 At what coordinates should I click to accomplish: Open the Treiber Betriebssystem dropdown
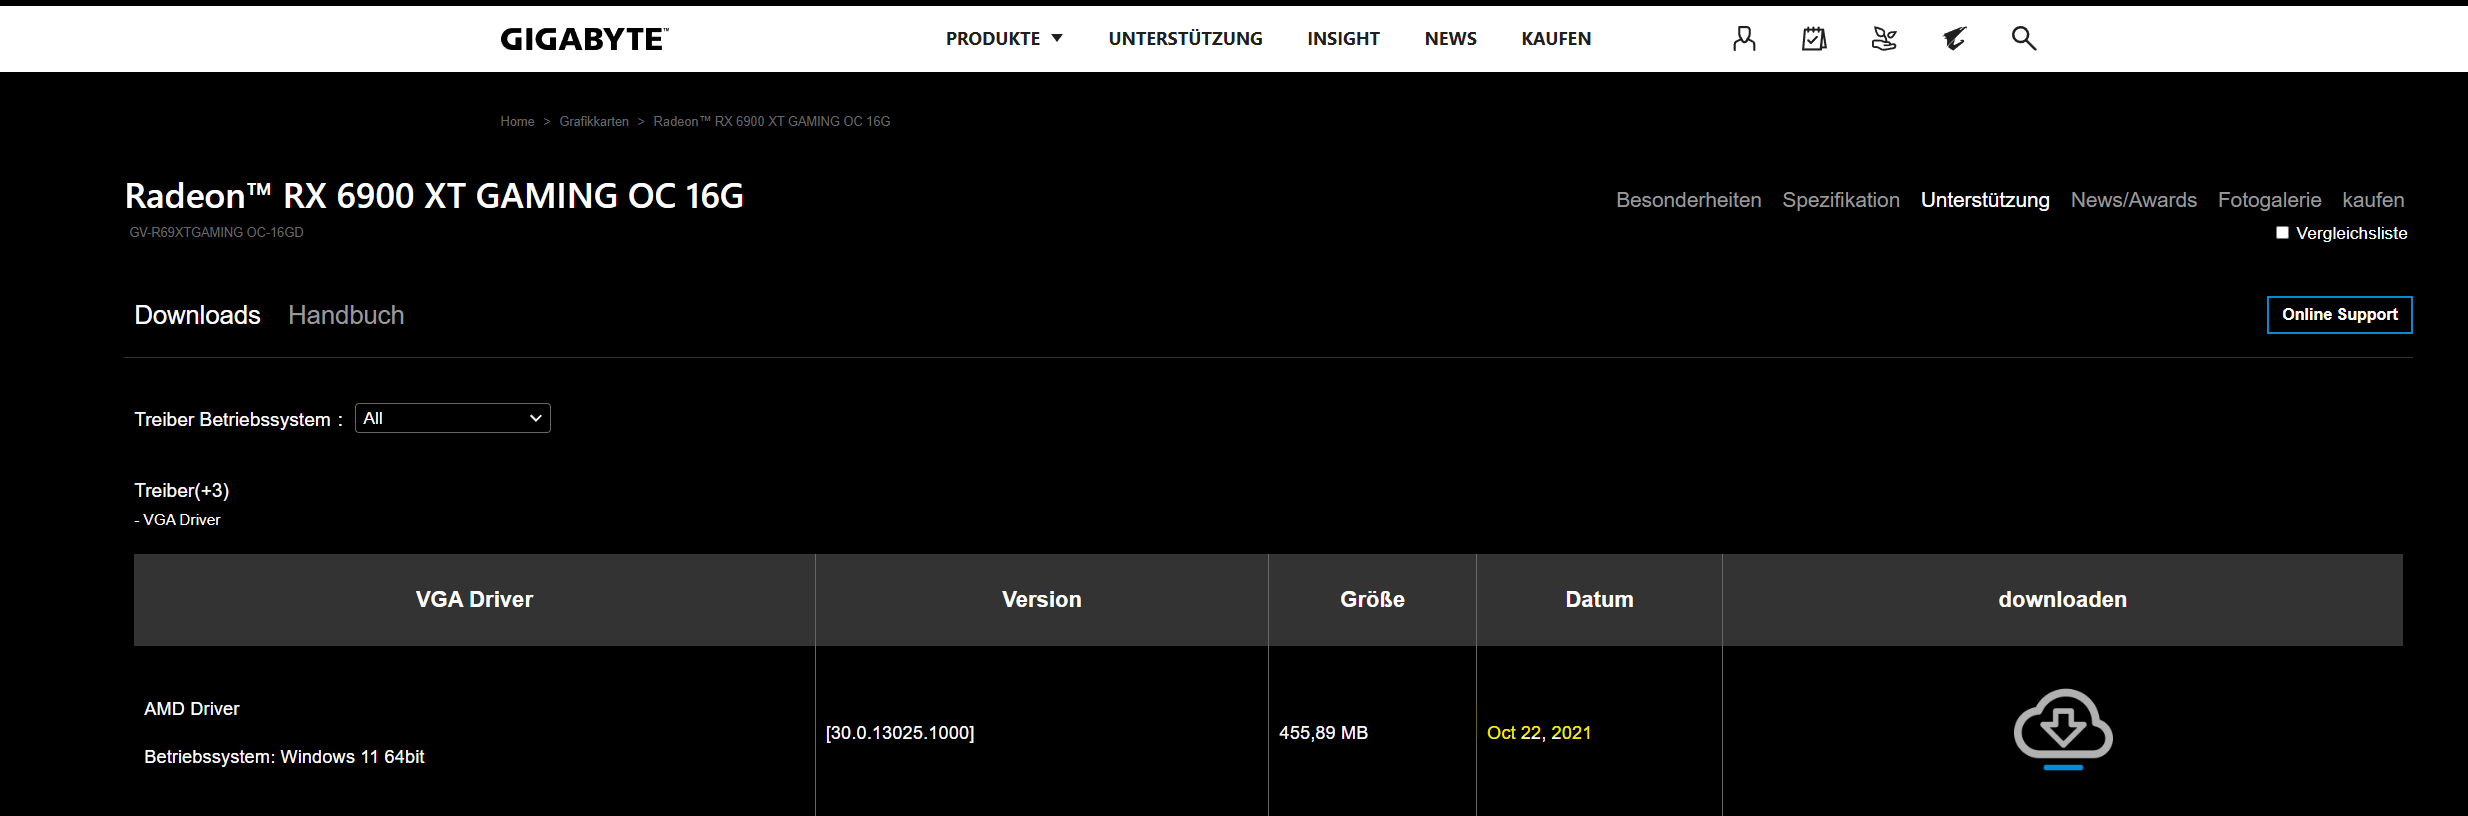pyautogui.click(x=452, y=418)
